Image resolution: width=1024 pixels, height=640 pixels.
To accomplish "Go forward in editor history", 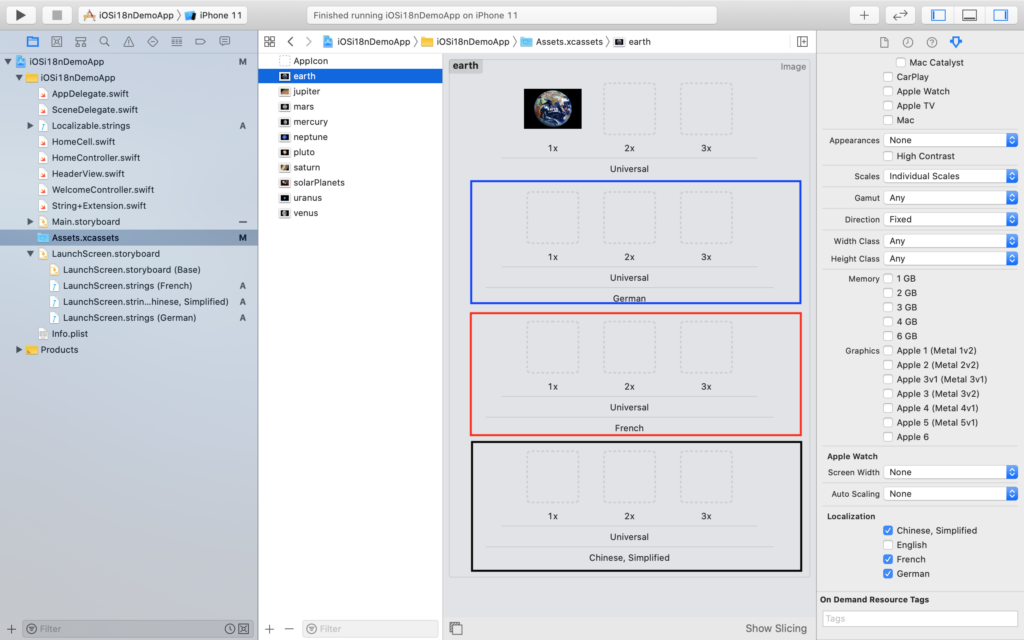I will tap(308, 41).
